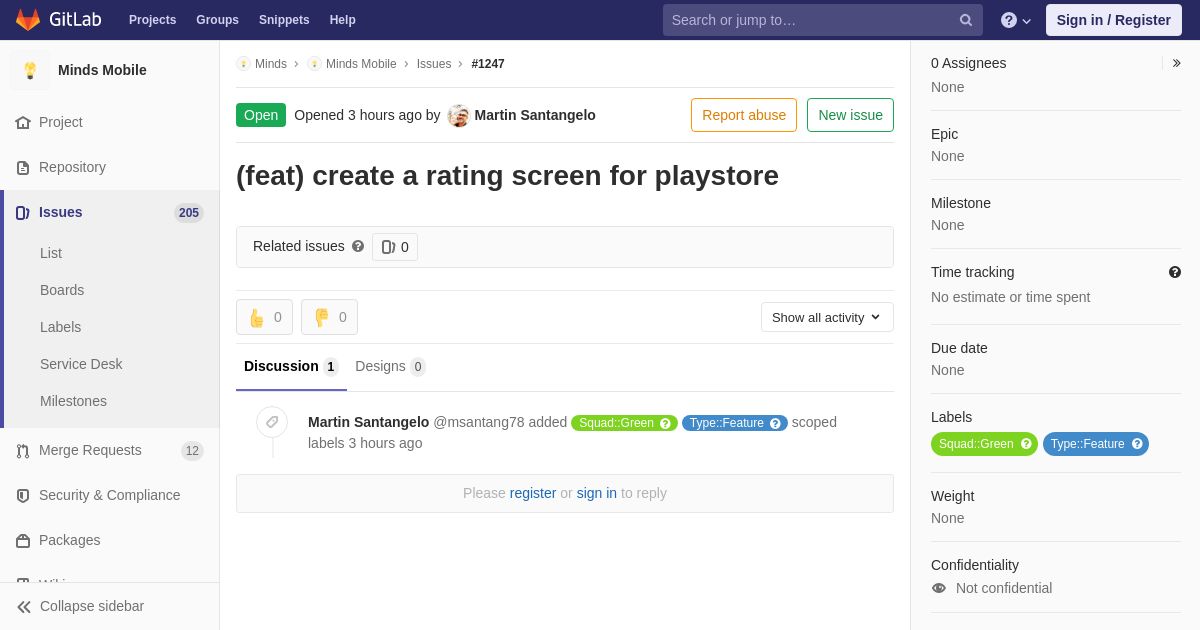
Task: Open the Show all activity dropdown
Action: click(x=827, y=317)
